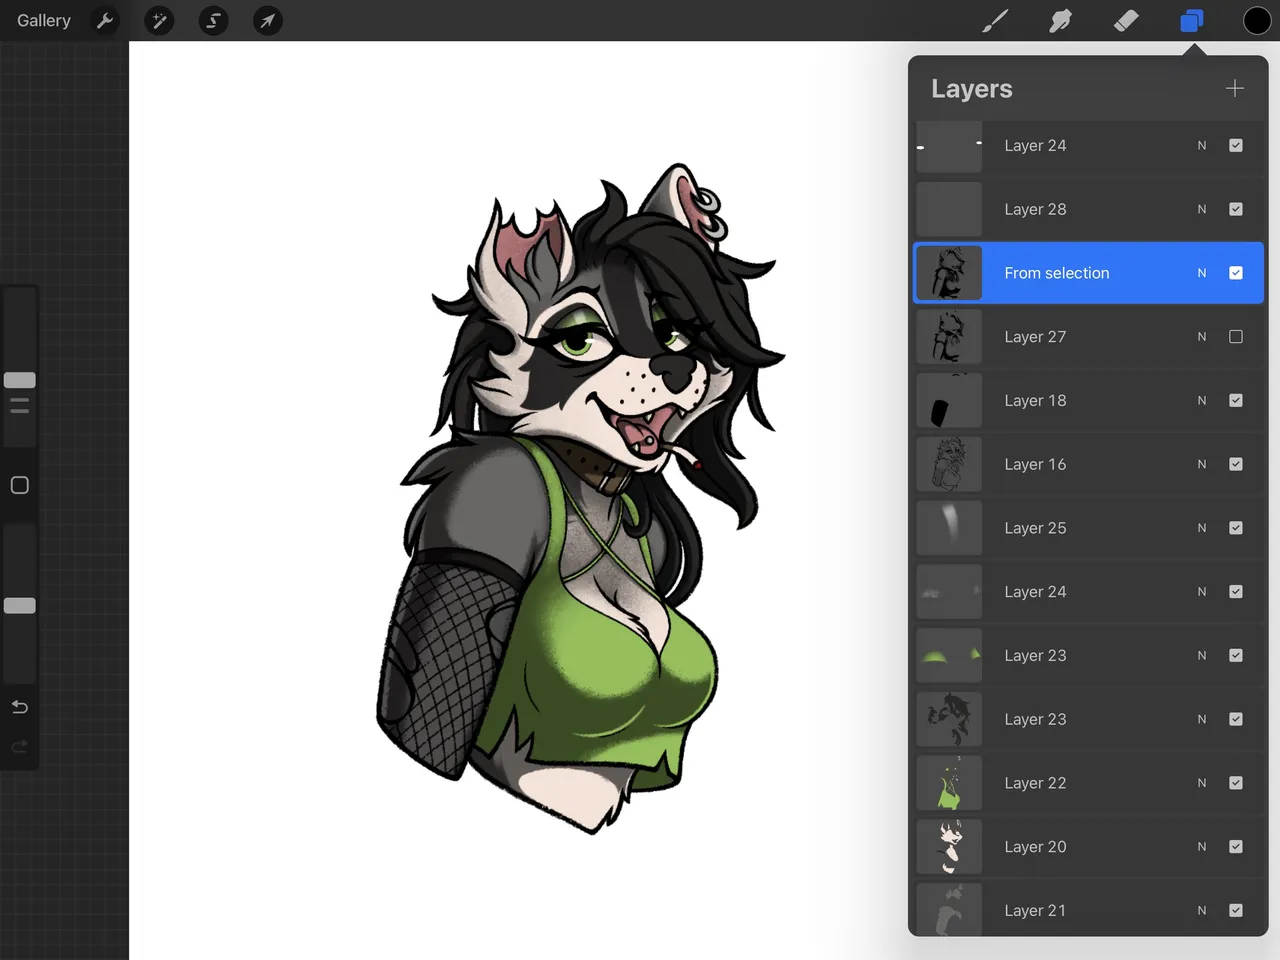Select the Layer 27 row name
1280x960 pixels.
click(x=1035, y=337)
